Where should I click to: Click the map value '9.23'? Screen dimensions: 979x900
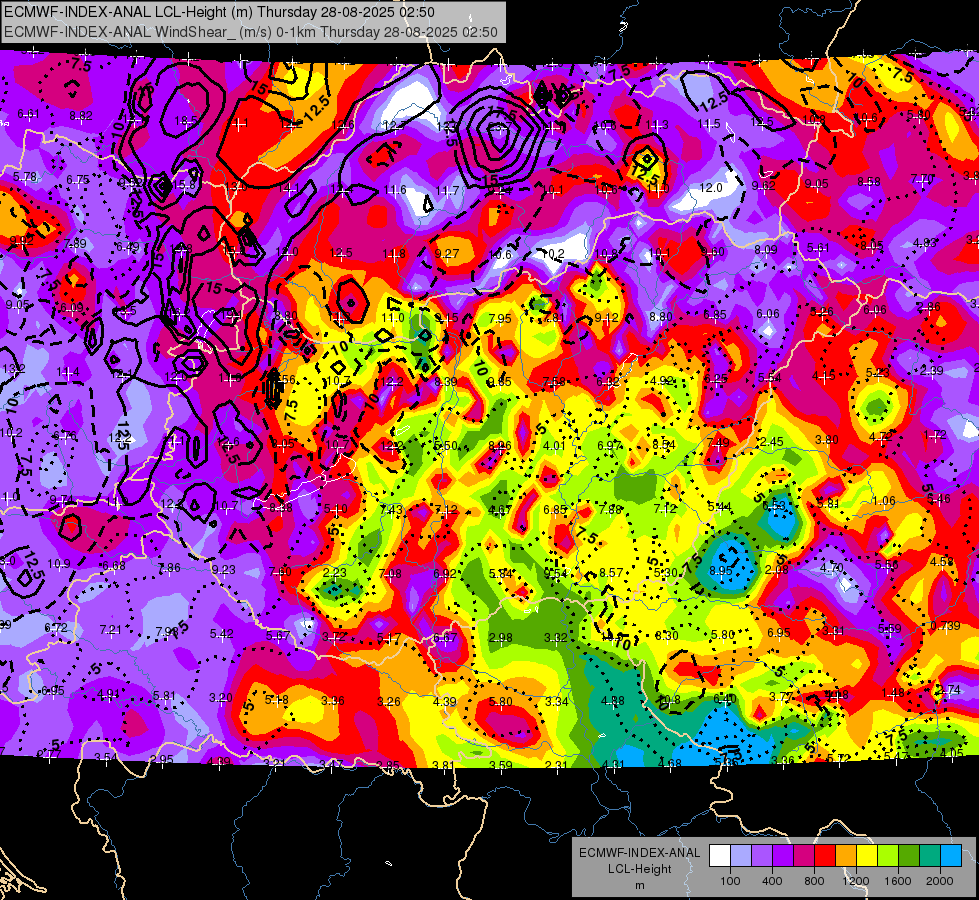224,569
